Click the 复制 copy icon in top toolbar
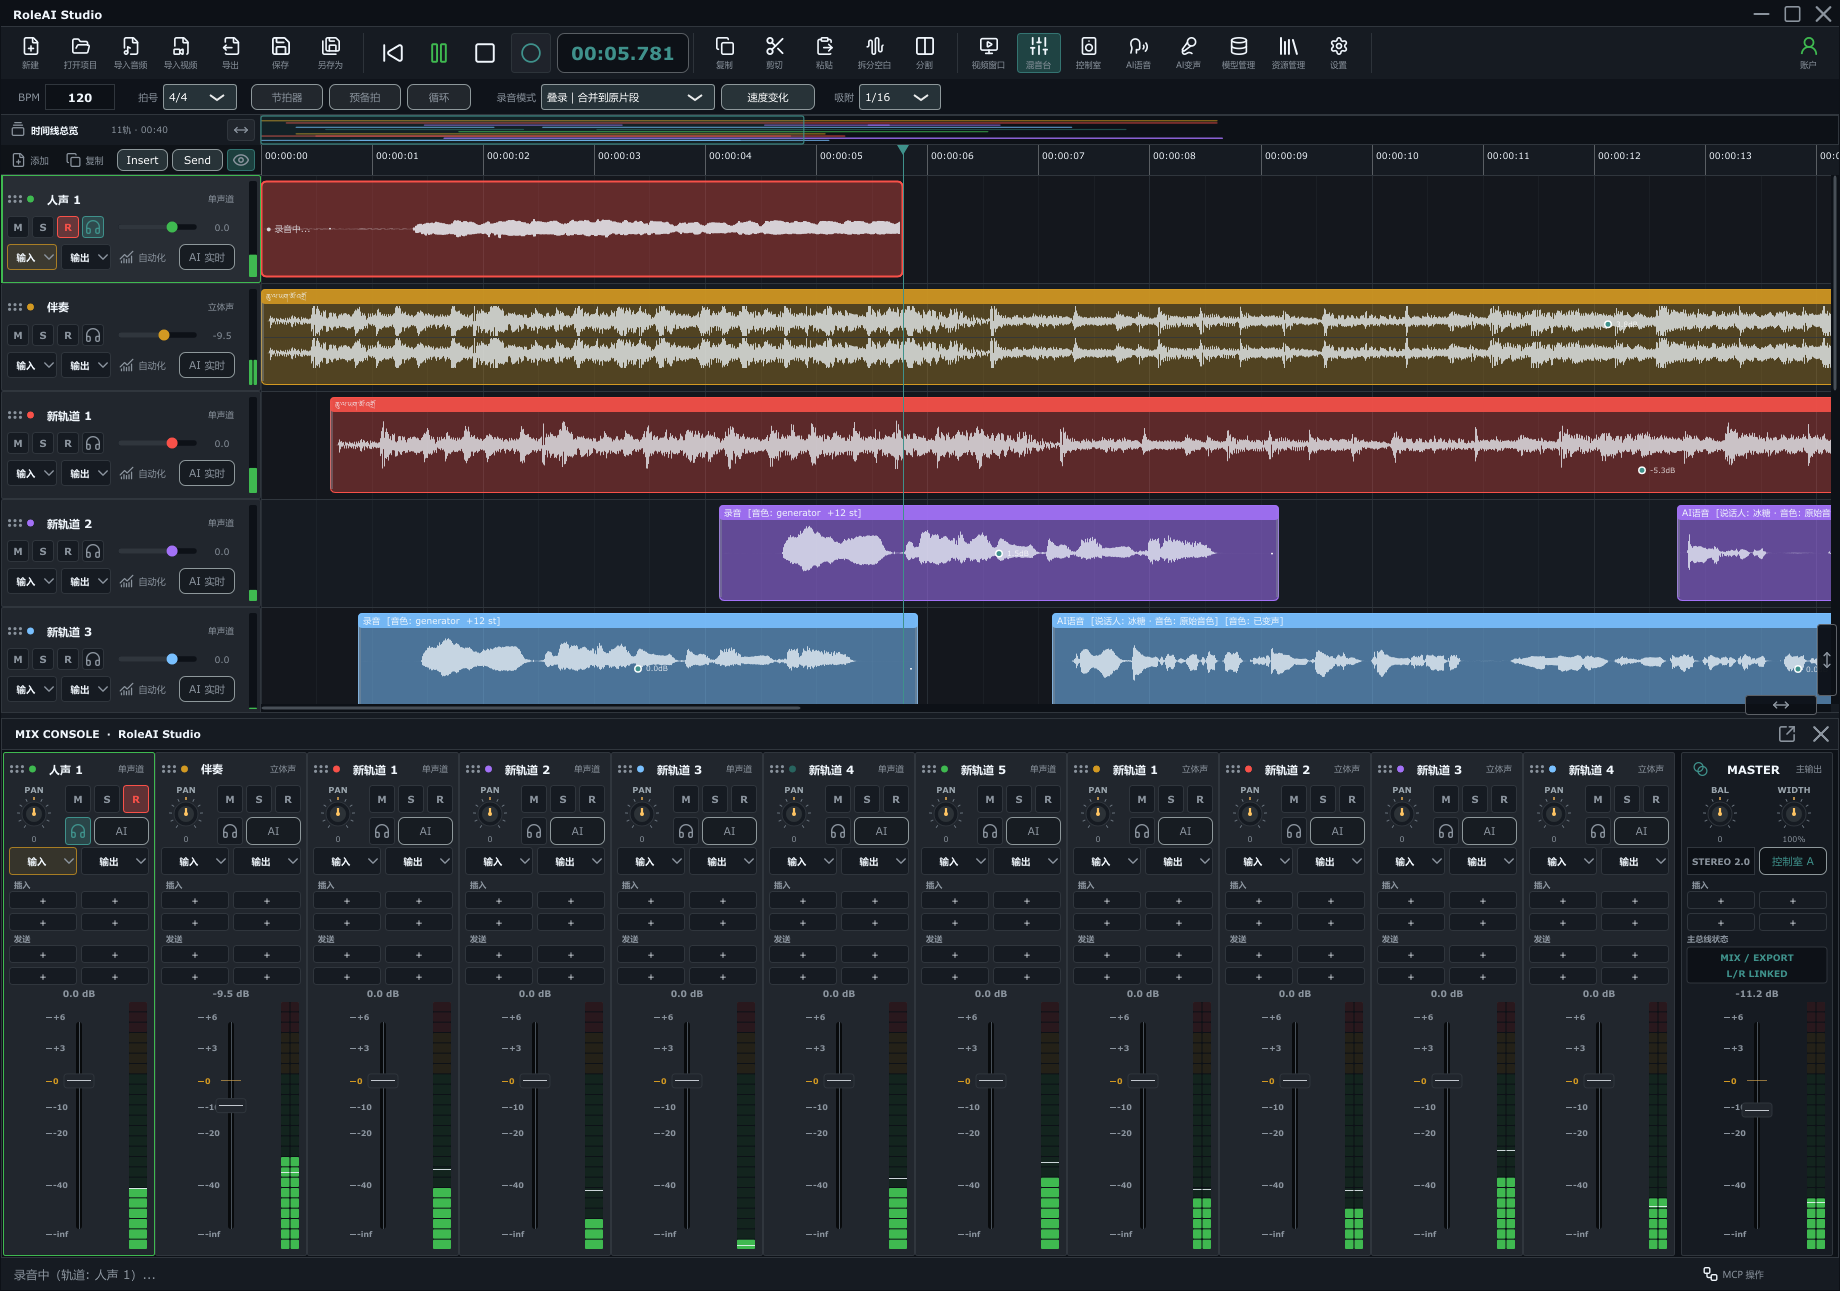Viewport: 1840px width, 1291px height. coord(725,52)
